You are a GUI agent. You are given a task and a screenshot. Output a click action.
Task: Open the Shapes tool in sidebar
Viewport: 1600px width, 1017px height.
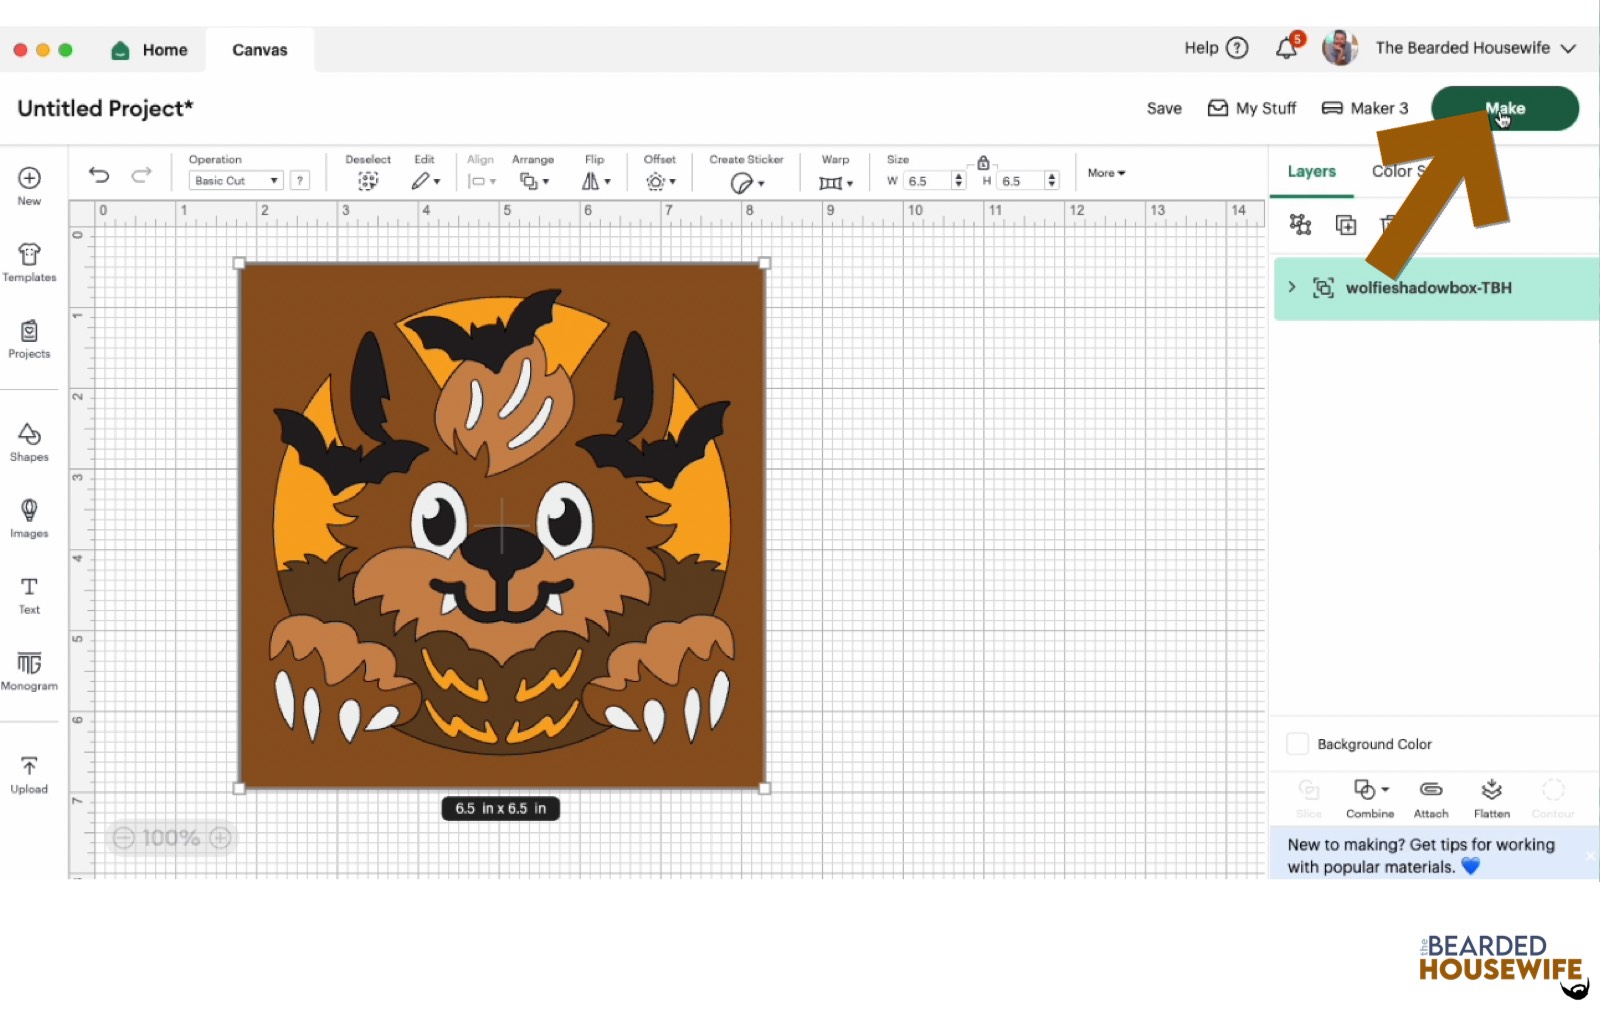[x=29, y=441]
